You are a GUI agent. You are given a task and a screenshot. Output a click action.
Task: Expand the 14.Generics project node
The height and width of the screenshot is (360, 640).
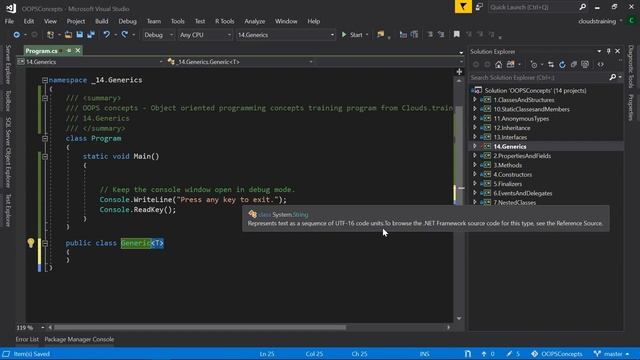[475, 146]
